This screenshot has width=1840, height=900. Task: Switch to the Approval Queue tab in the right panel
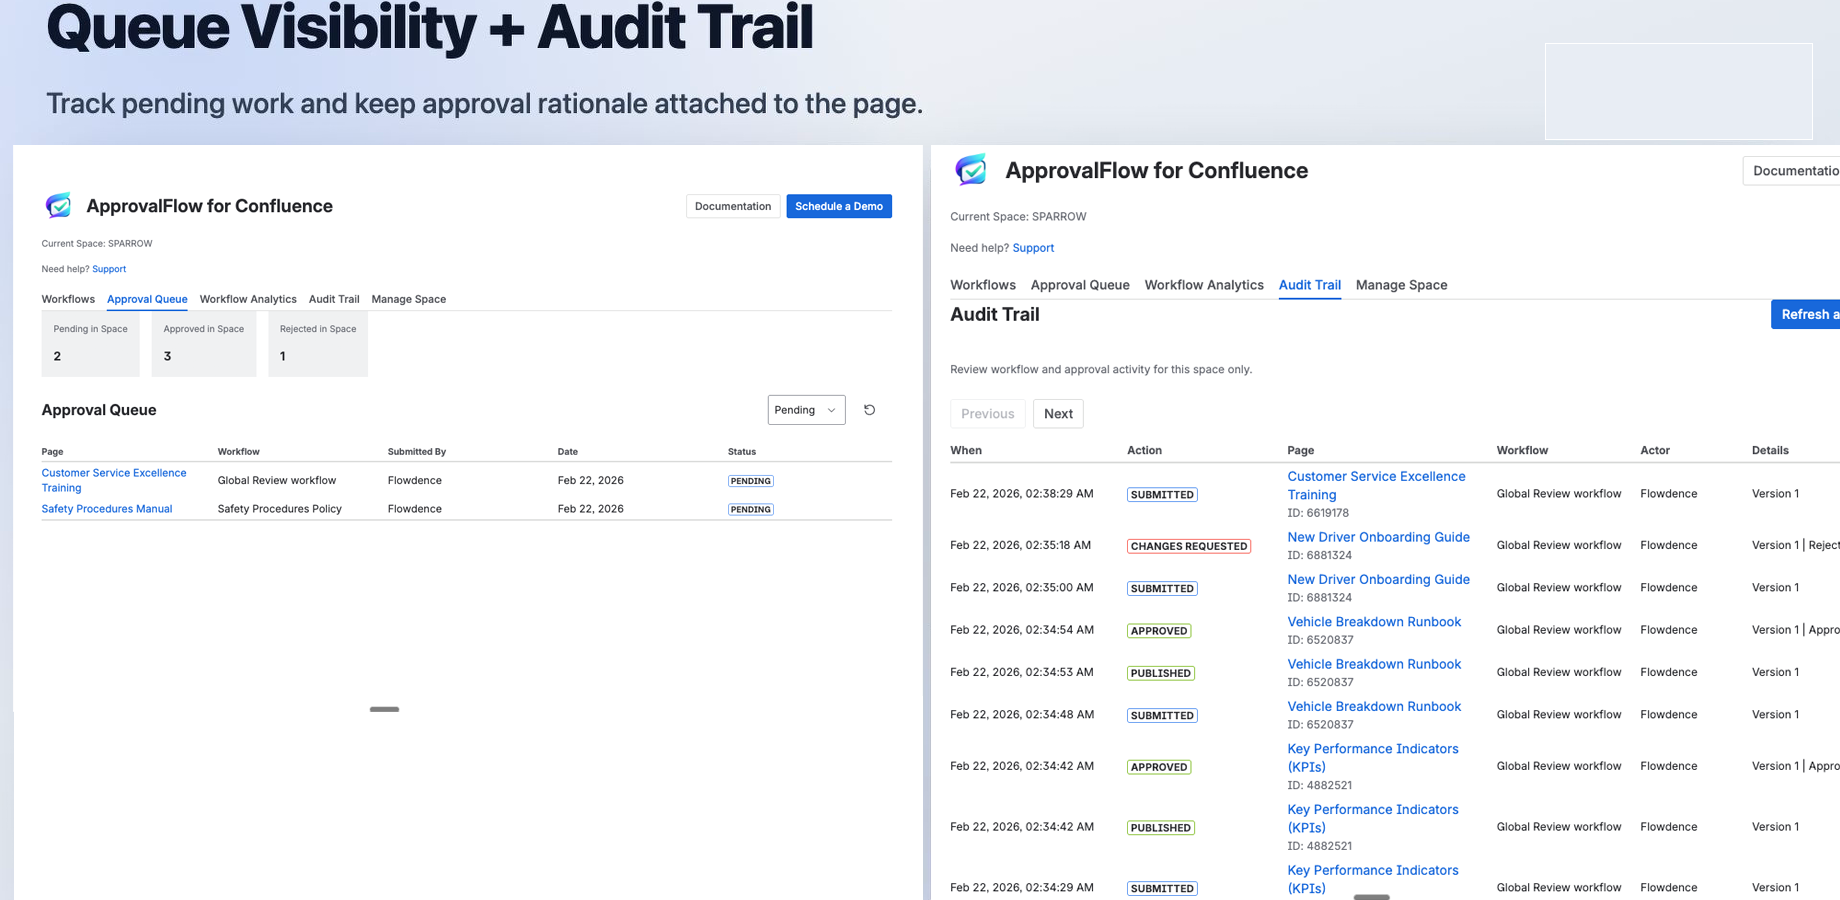[x=1080, y=285]
